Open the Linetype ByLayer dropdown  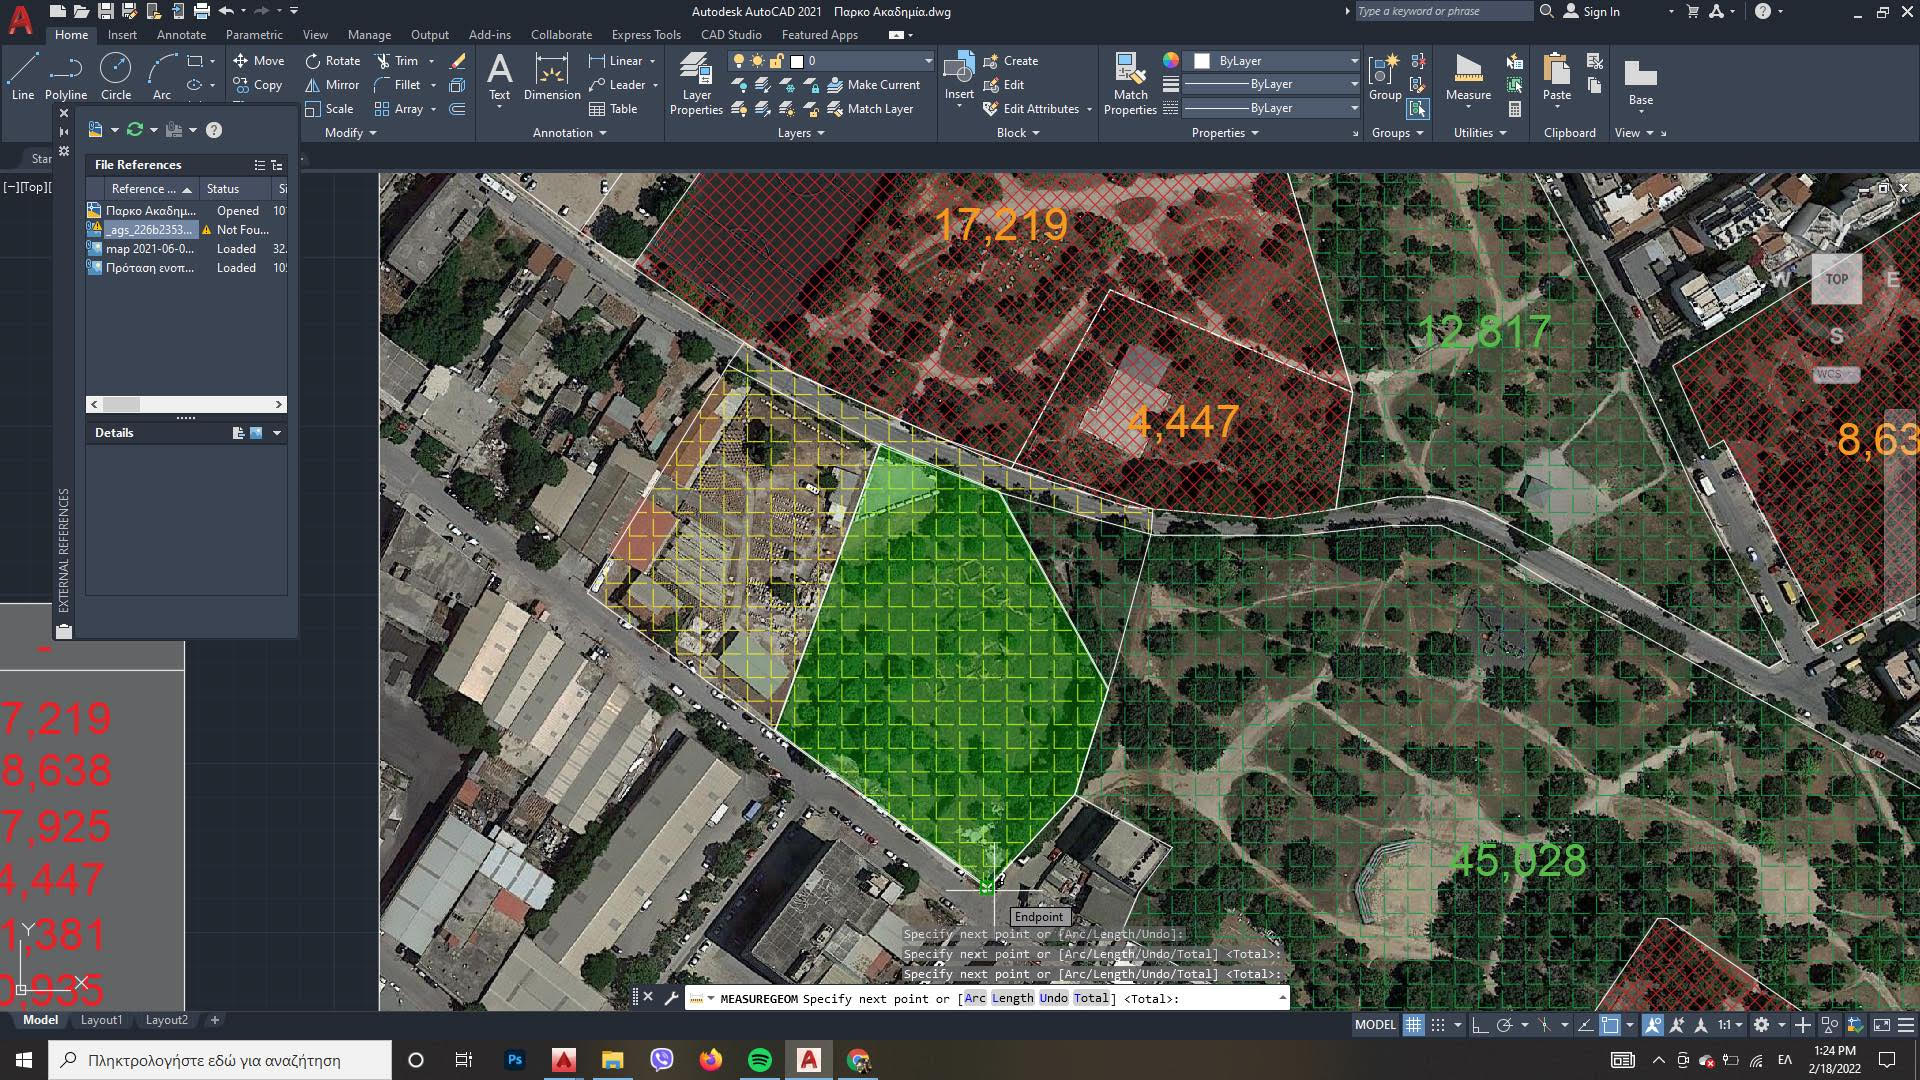(1353, 108)
